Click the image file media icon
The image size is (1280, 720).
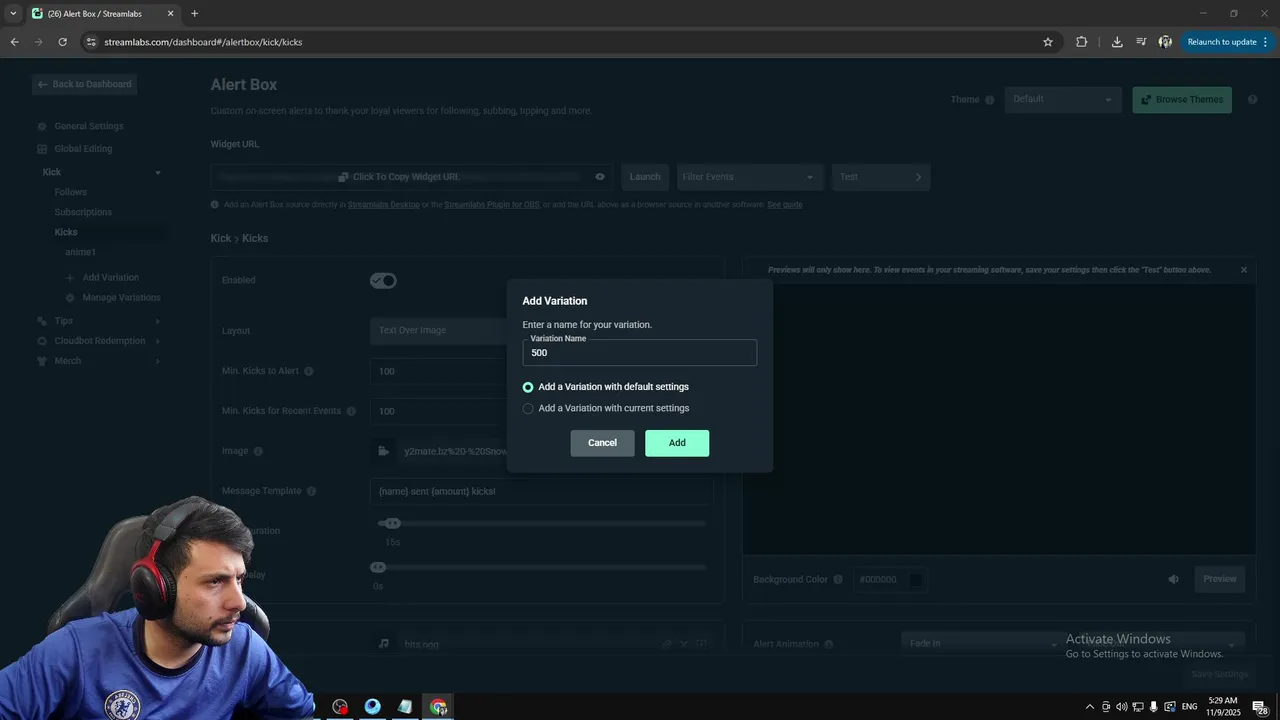(383, 451)
